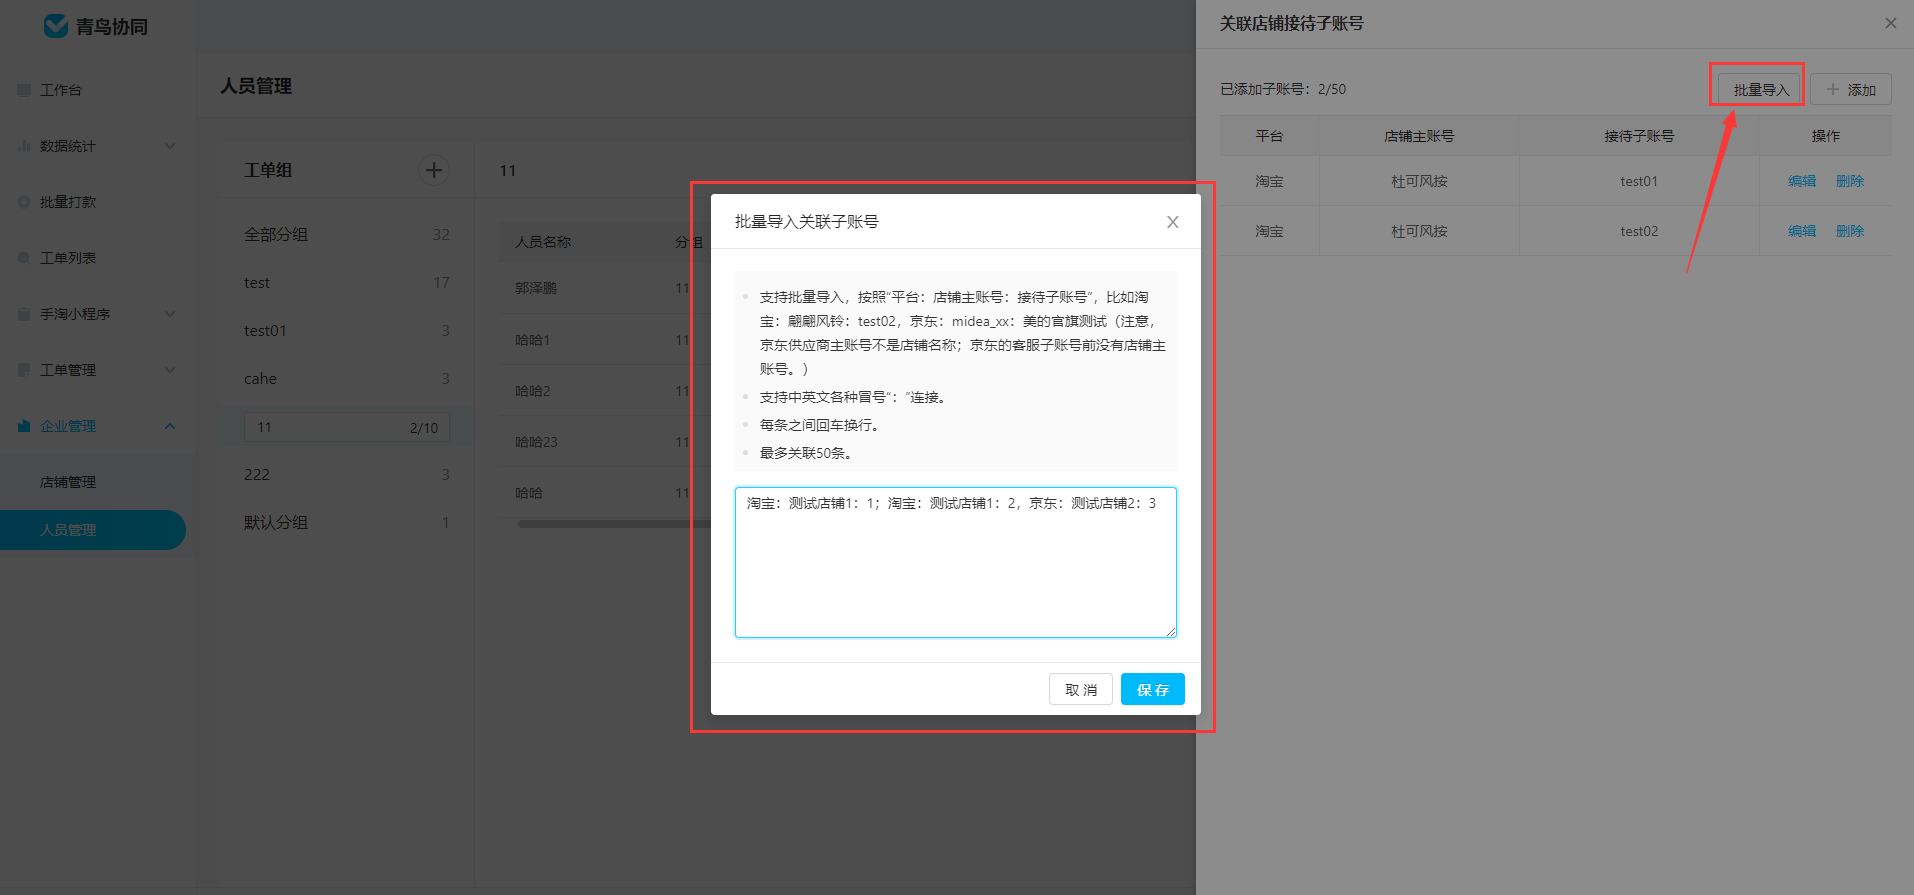
Task: Click the 操作 column header
Action: pos(1825,136)
